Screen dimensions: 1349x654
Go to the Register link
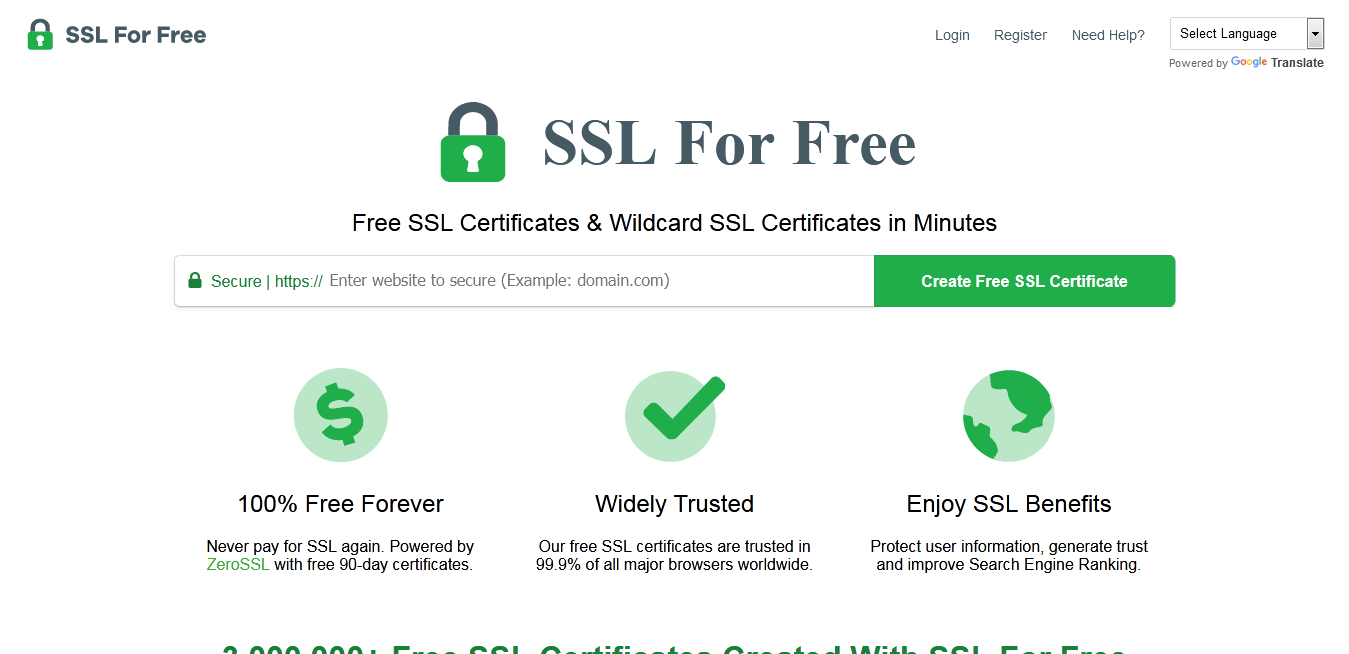[1020, 35]
